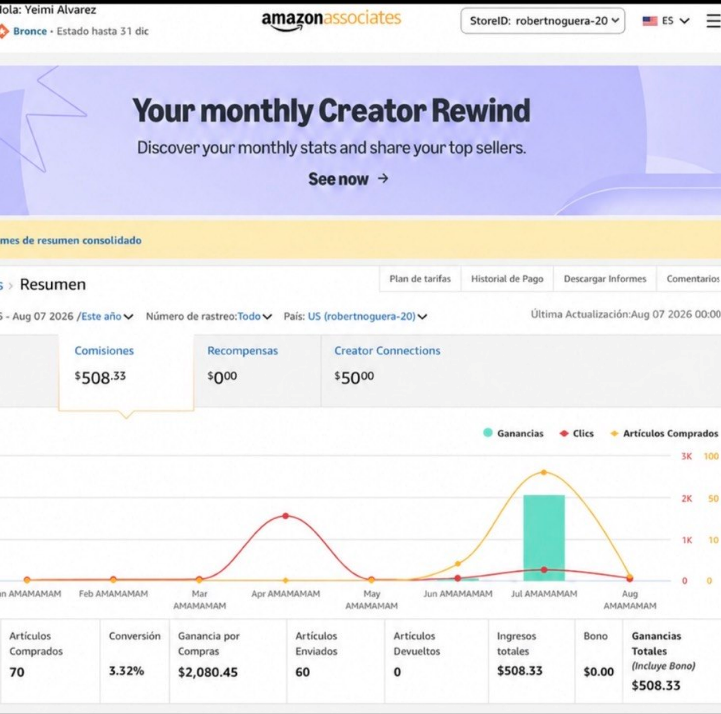Click the Jul earnings green bar
This screenshot has width=721, height=714.
544,537
